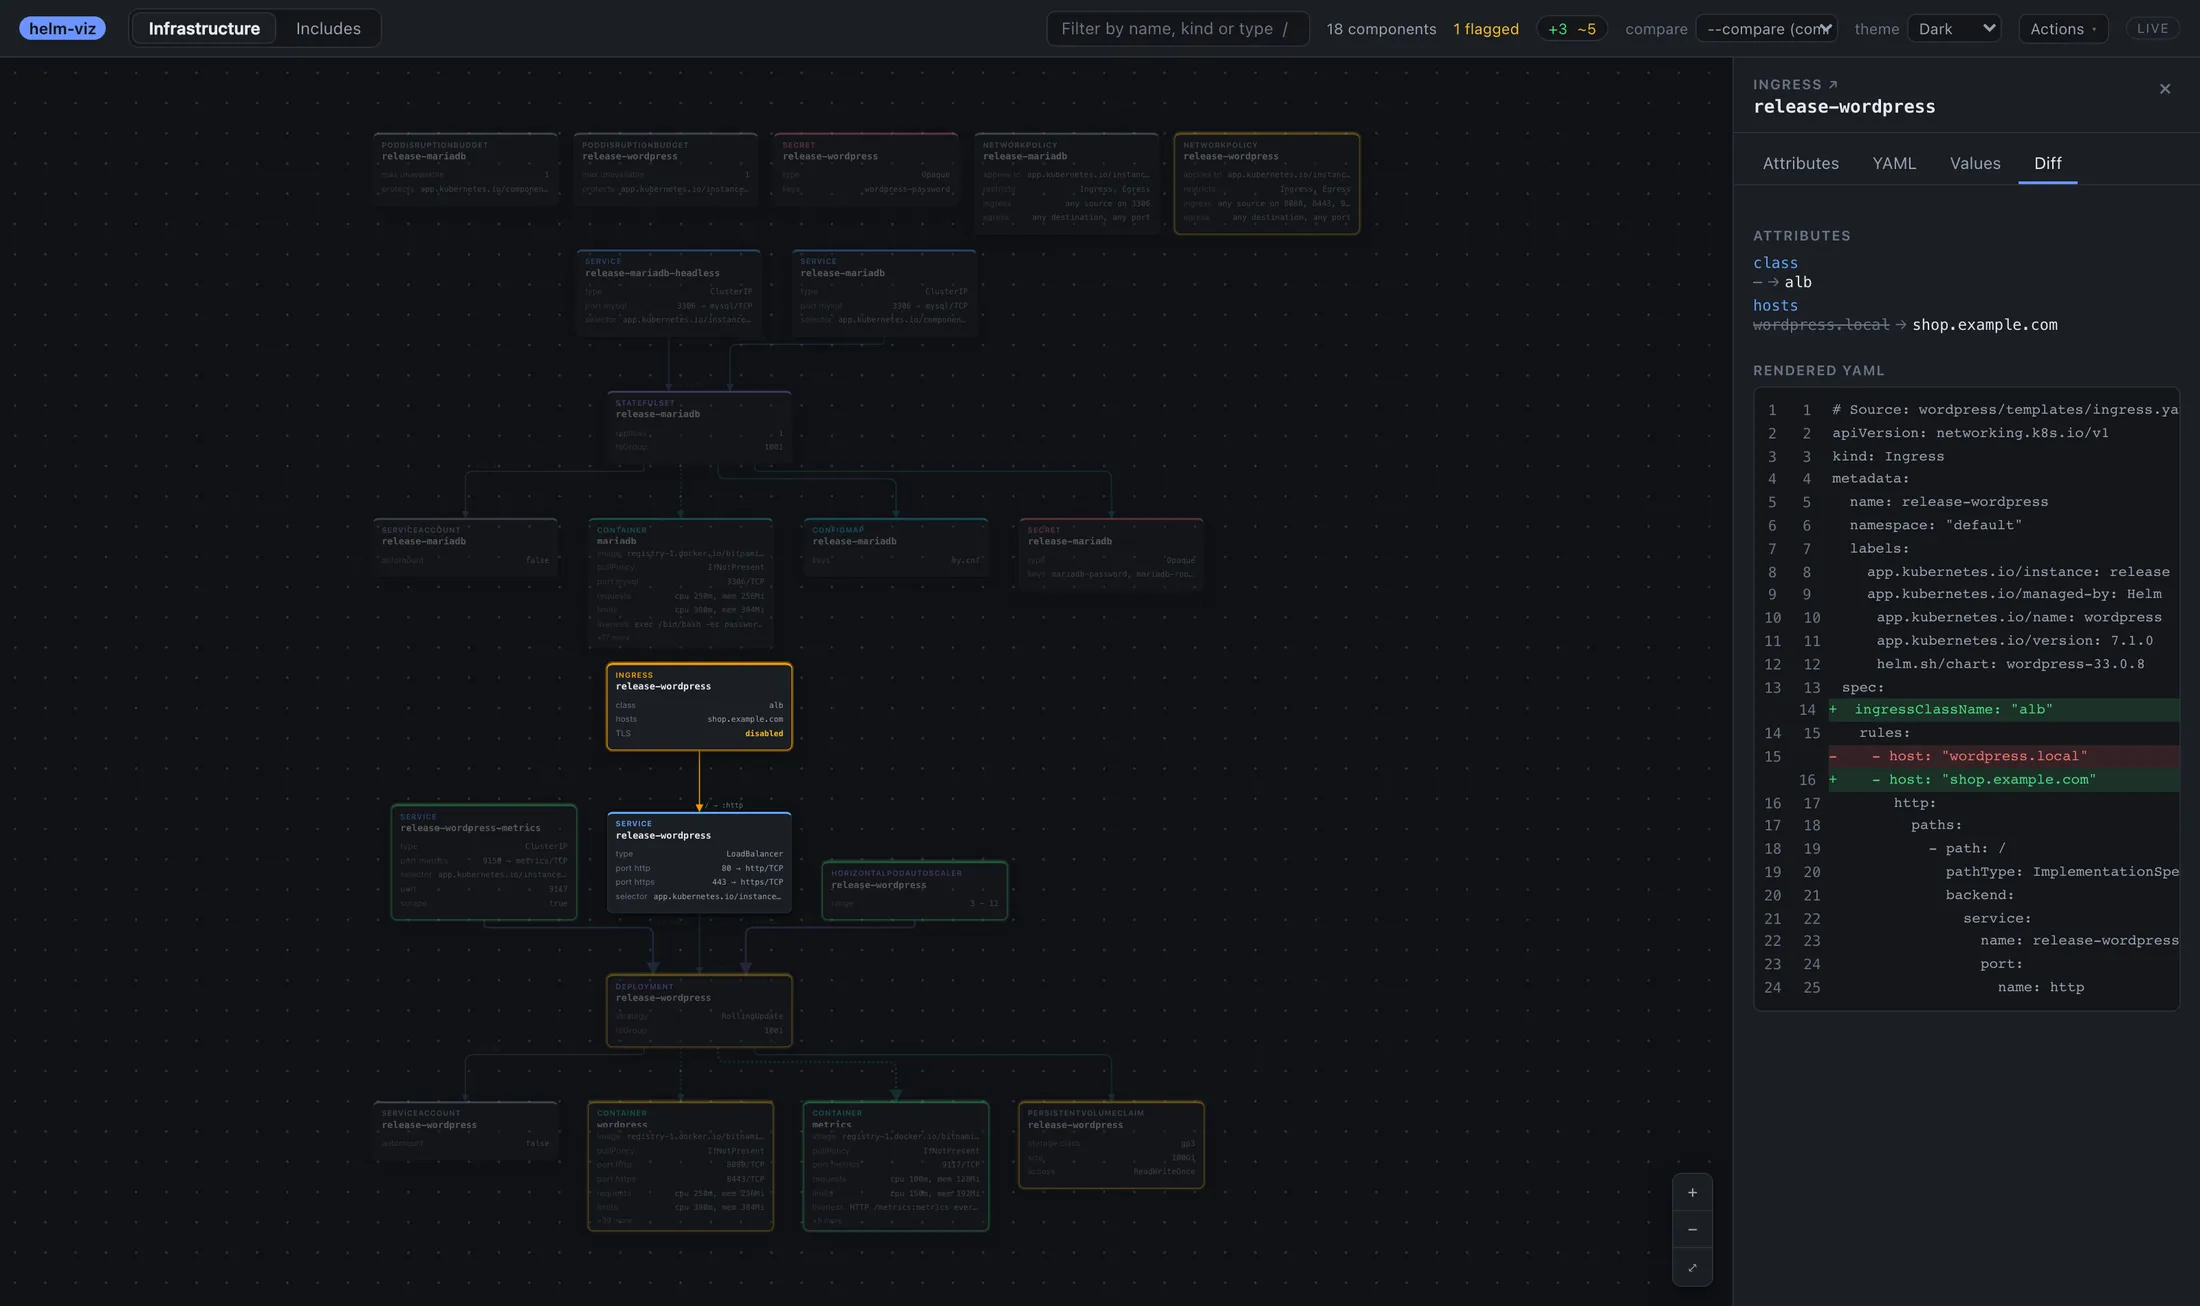
Task: Open the compare dropdown
Action: pos(1768,28)
